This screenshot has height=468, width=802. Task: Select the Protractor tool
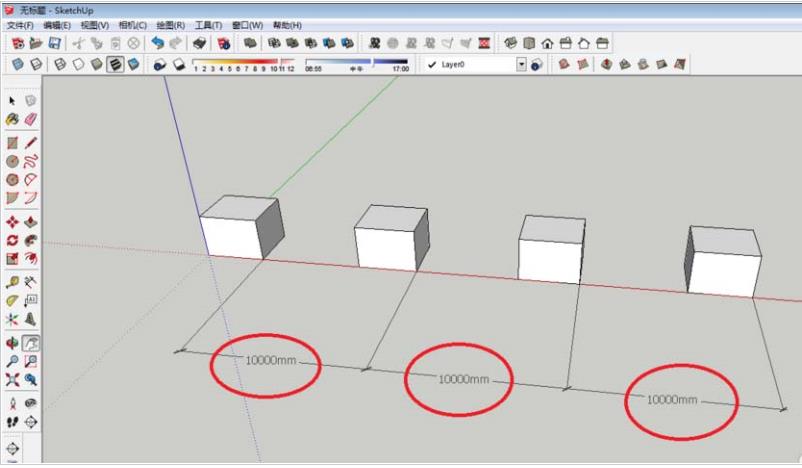click(12, 301)
